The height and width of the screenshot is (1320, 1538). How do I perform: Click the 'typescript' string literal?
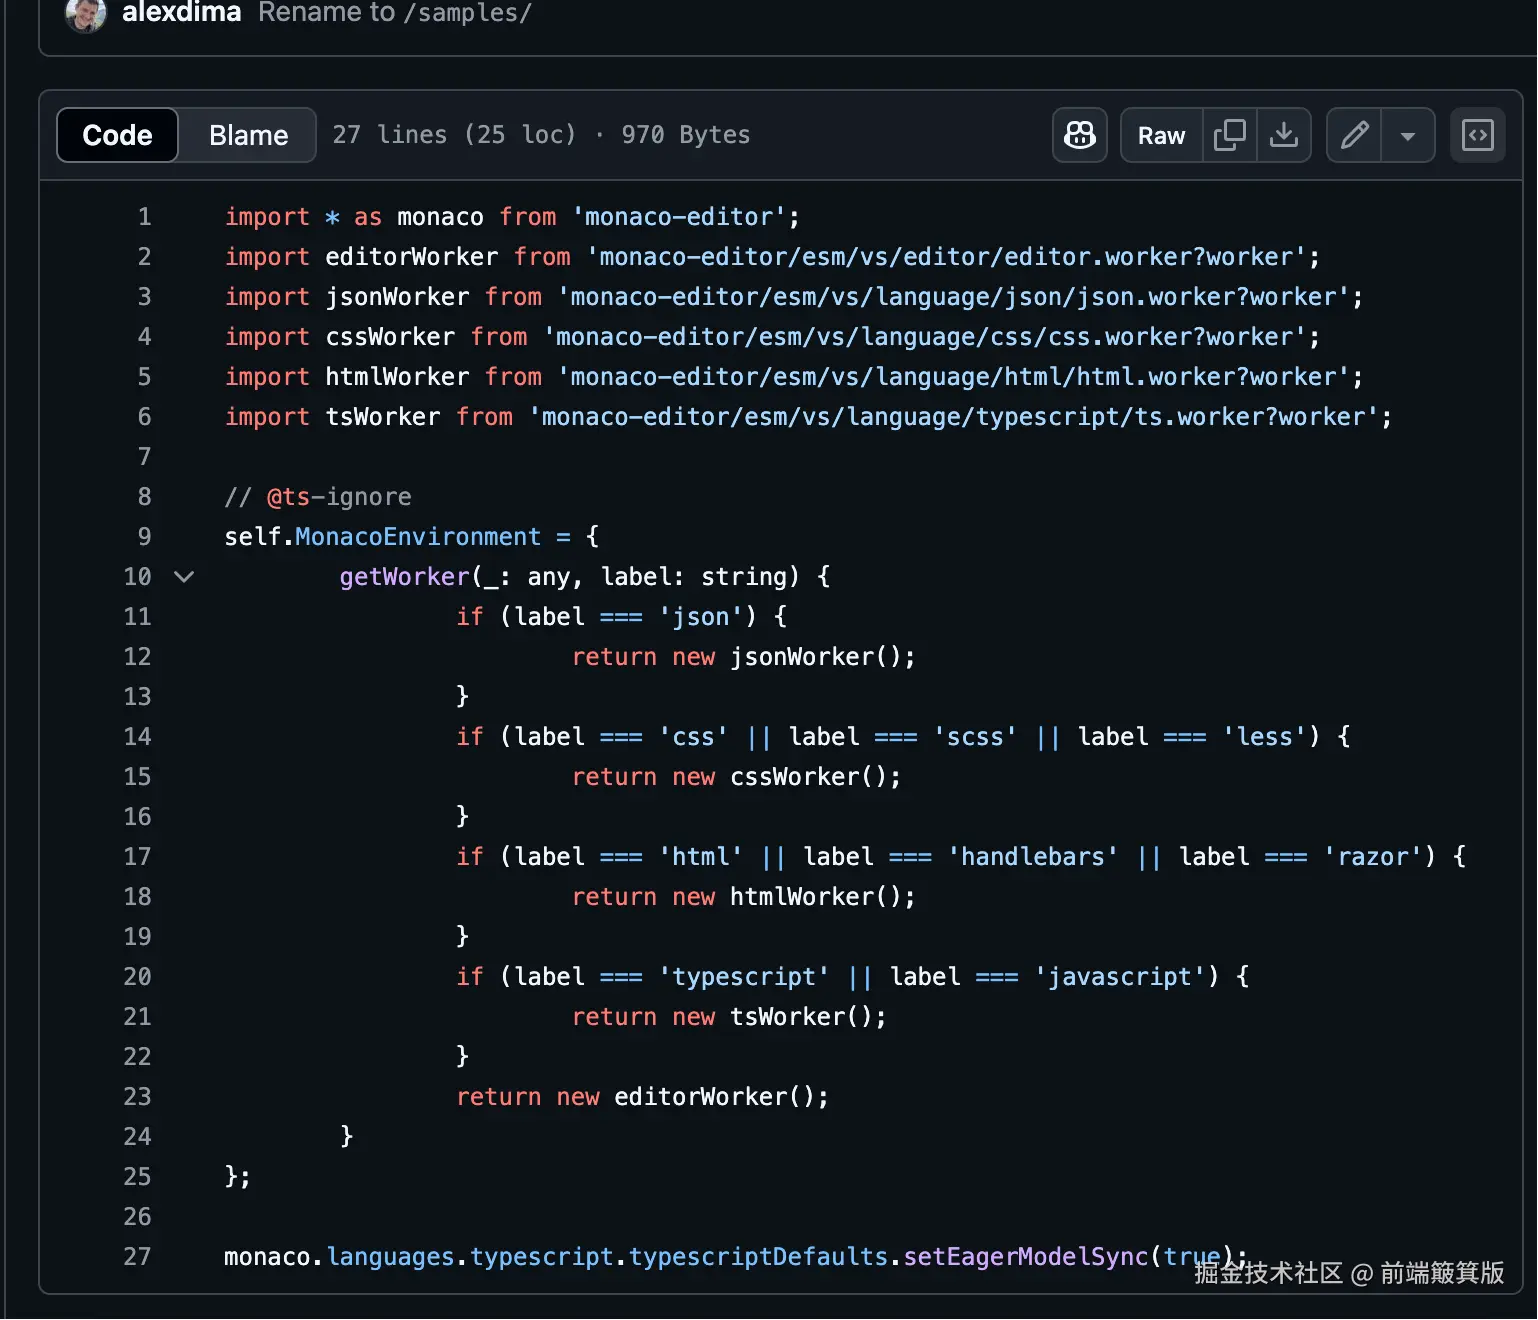[x=743, y=977]
